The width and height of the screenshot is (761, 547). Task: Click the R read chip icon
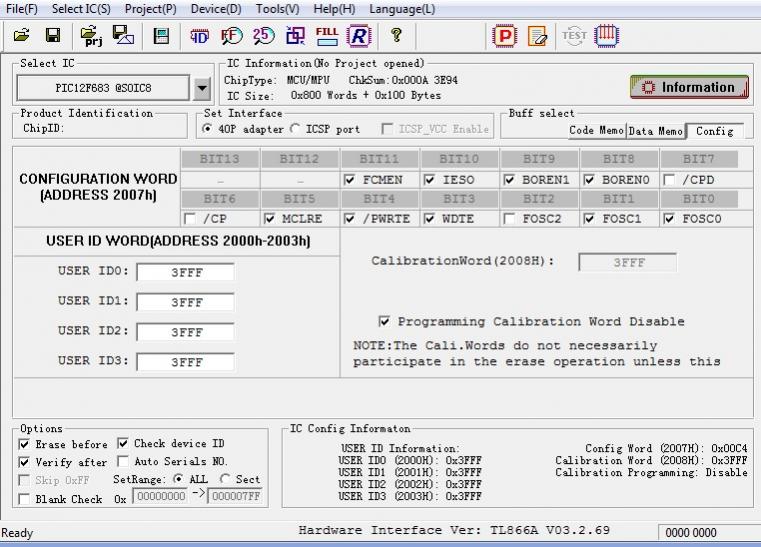point(358,36)
